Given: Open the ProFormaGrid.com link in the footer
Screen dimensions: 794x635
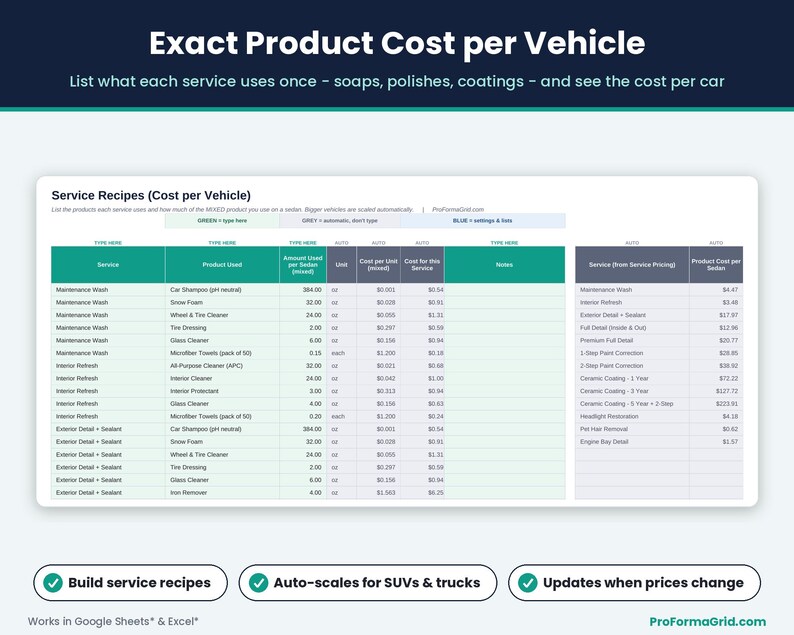Looking at the screenshot, I should tap(707, 621).
